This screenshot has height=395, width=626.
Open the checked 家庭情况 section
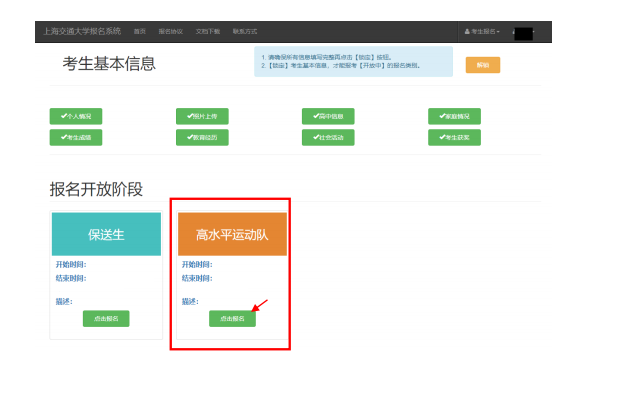pyautogui.click(x=454, y=116)
